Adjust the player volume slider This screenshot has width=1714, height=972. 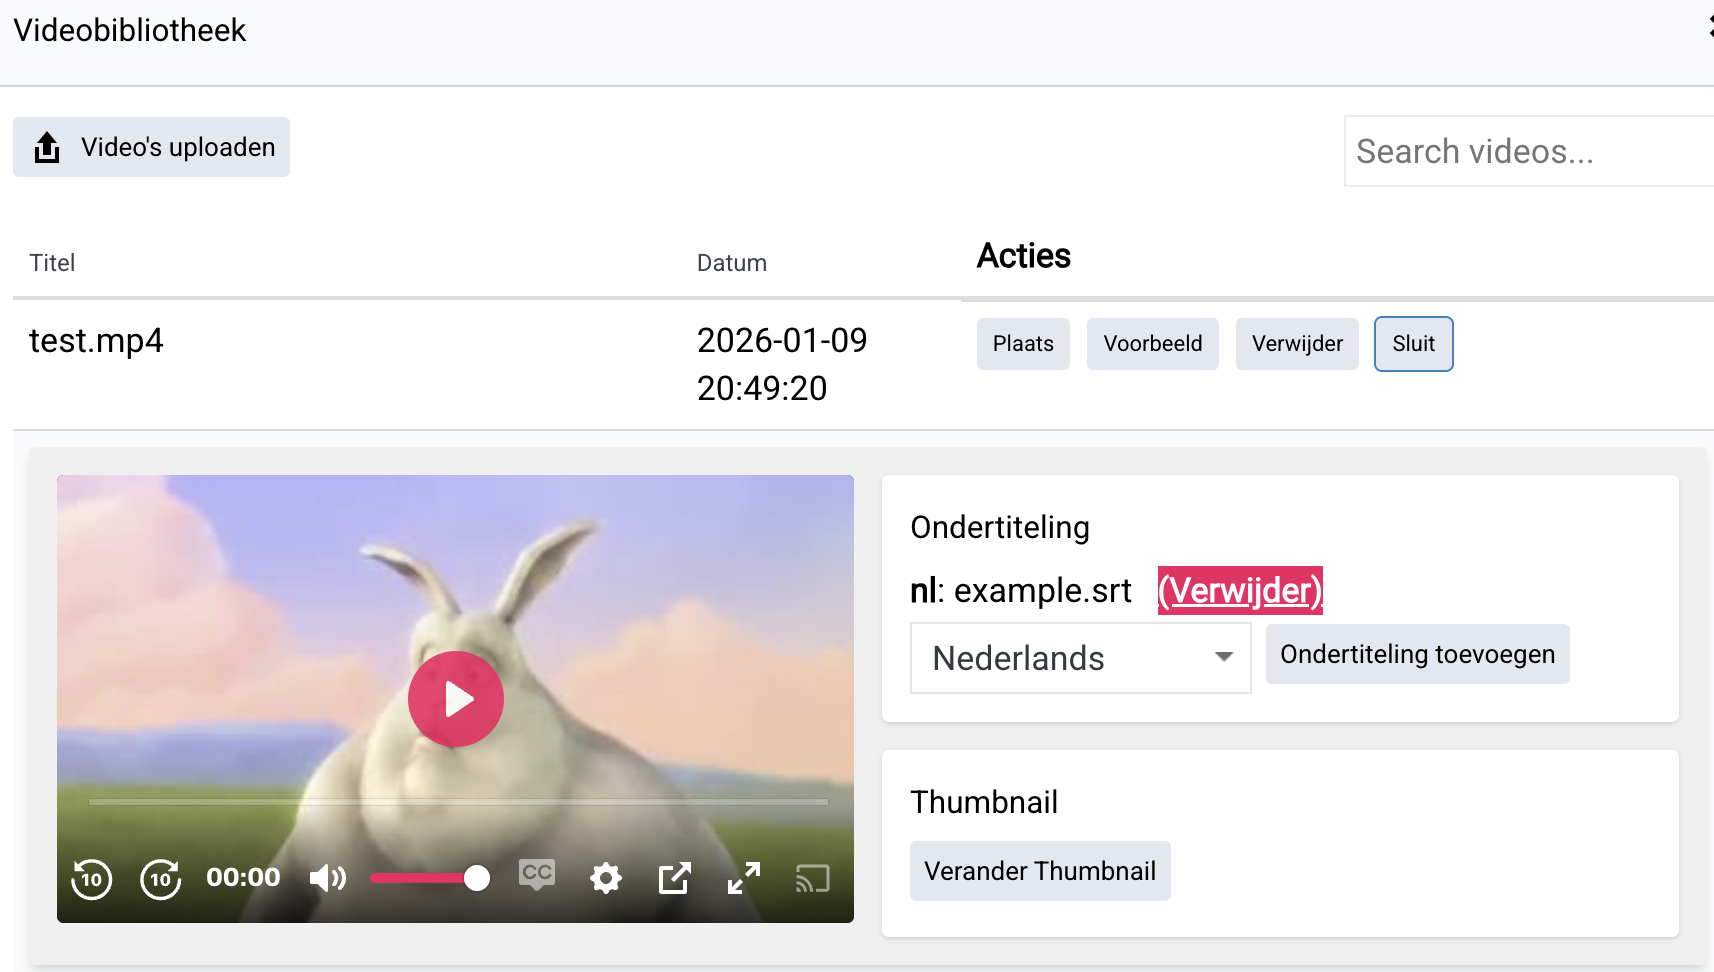tap(430, 879)
